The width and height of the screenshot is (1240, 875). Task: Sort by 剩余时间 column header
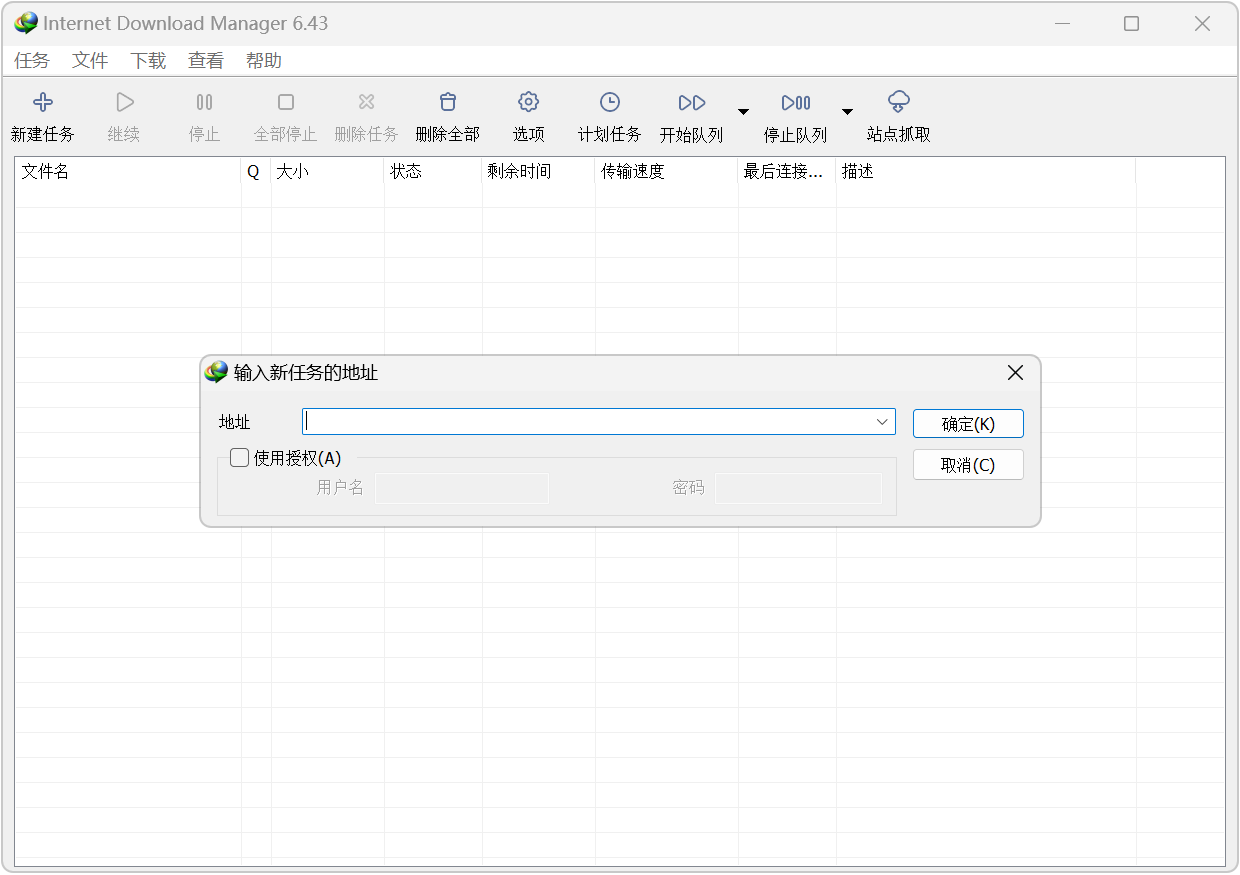coord(538,171)
